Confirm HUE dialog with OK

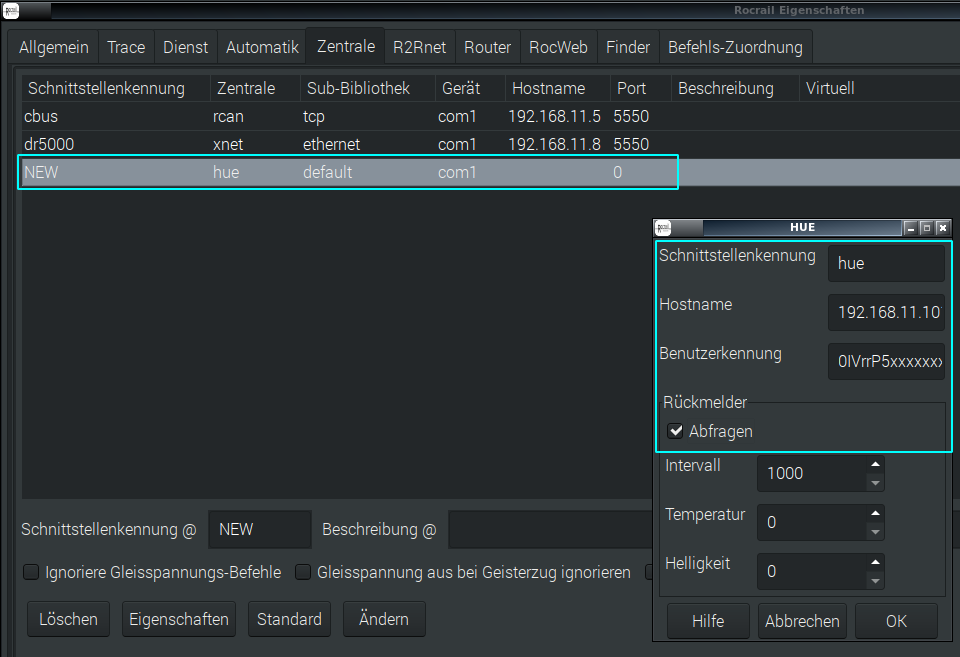point(896,621)
